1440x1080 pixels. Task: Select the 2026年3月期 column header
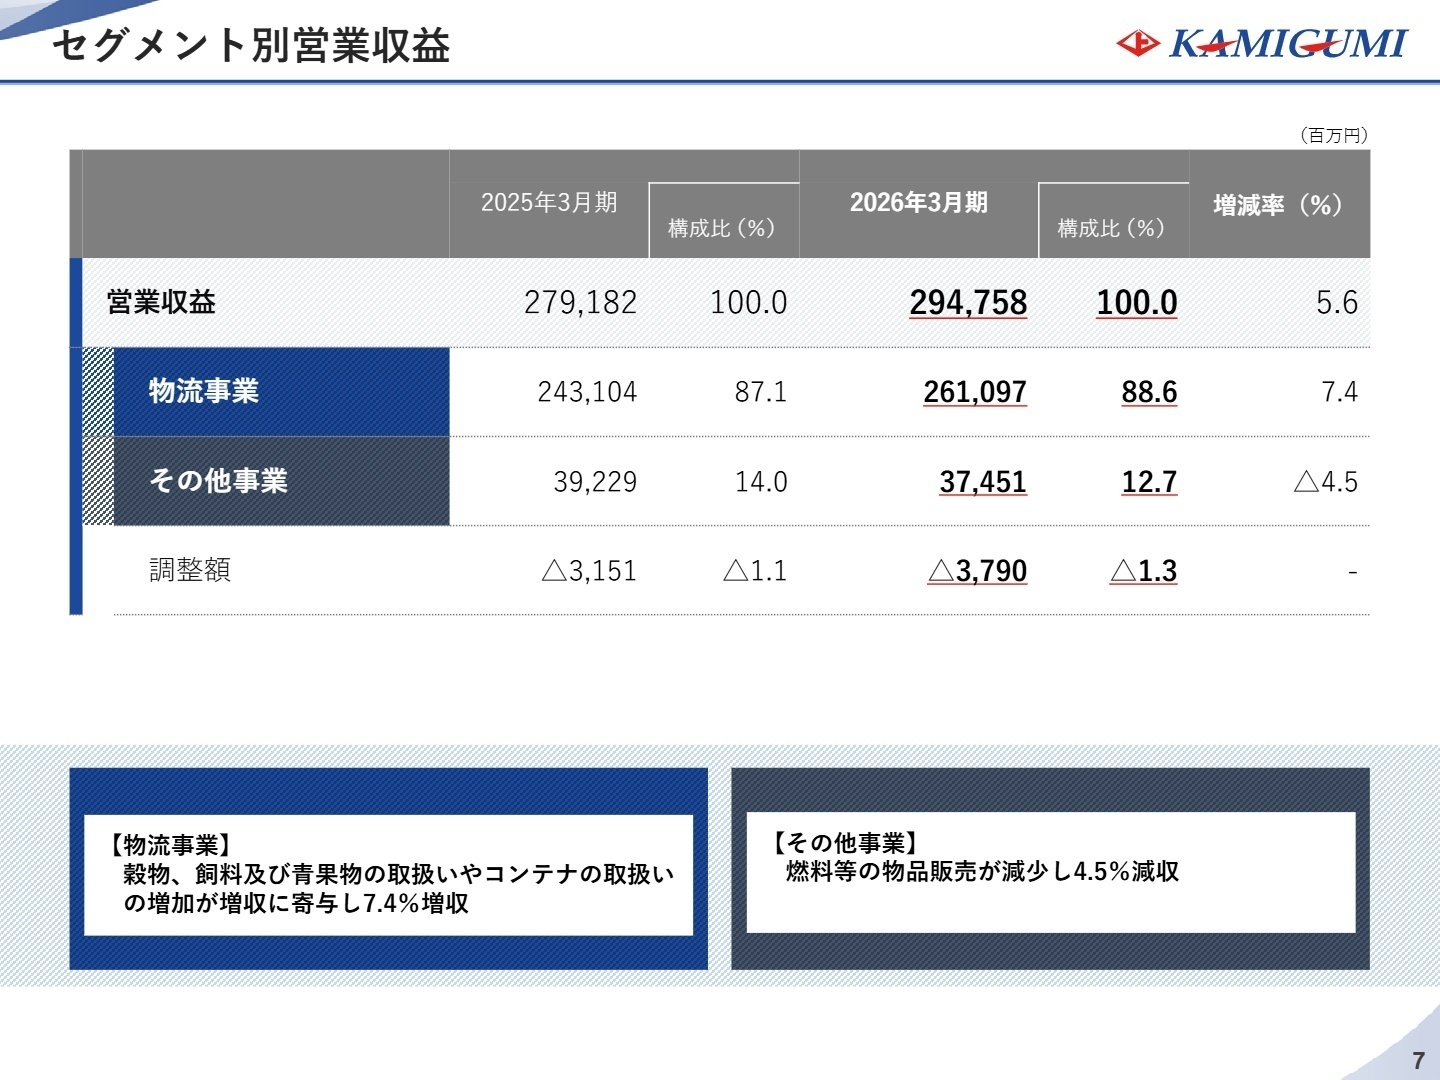918,203
